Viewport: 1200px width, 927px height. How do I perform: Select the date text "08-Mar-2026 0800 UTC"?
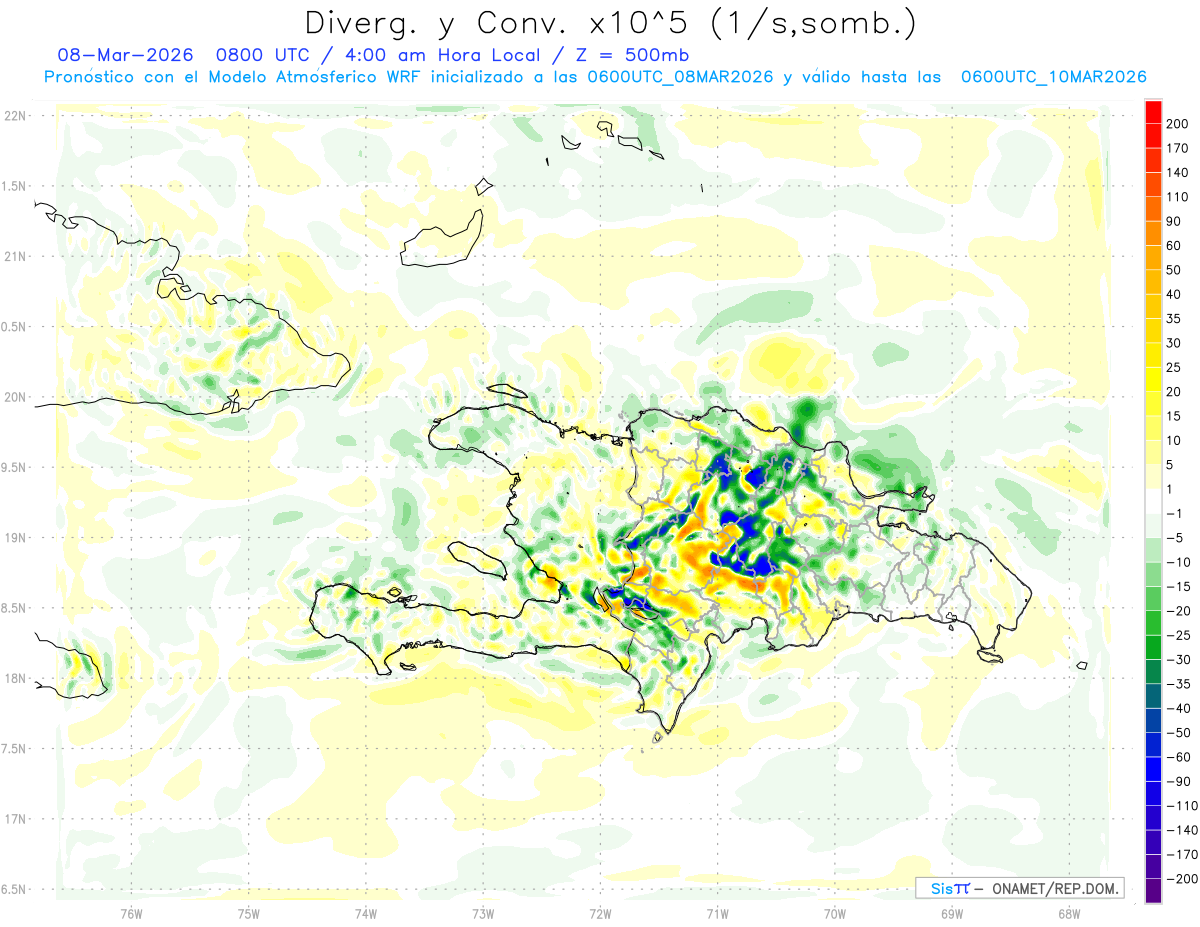pos(185,54)
